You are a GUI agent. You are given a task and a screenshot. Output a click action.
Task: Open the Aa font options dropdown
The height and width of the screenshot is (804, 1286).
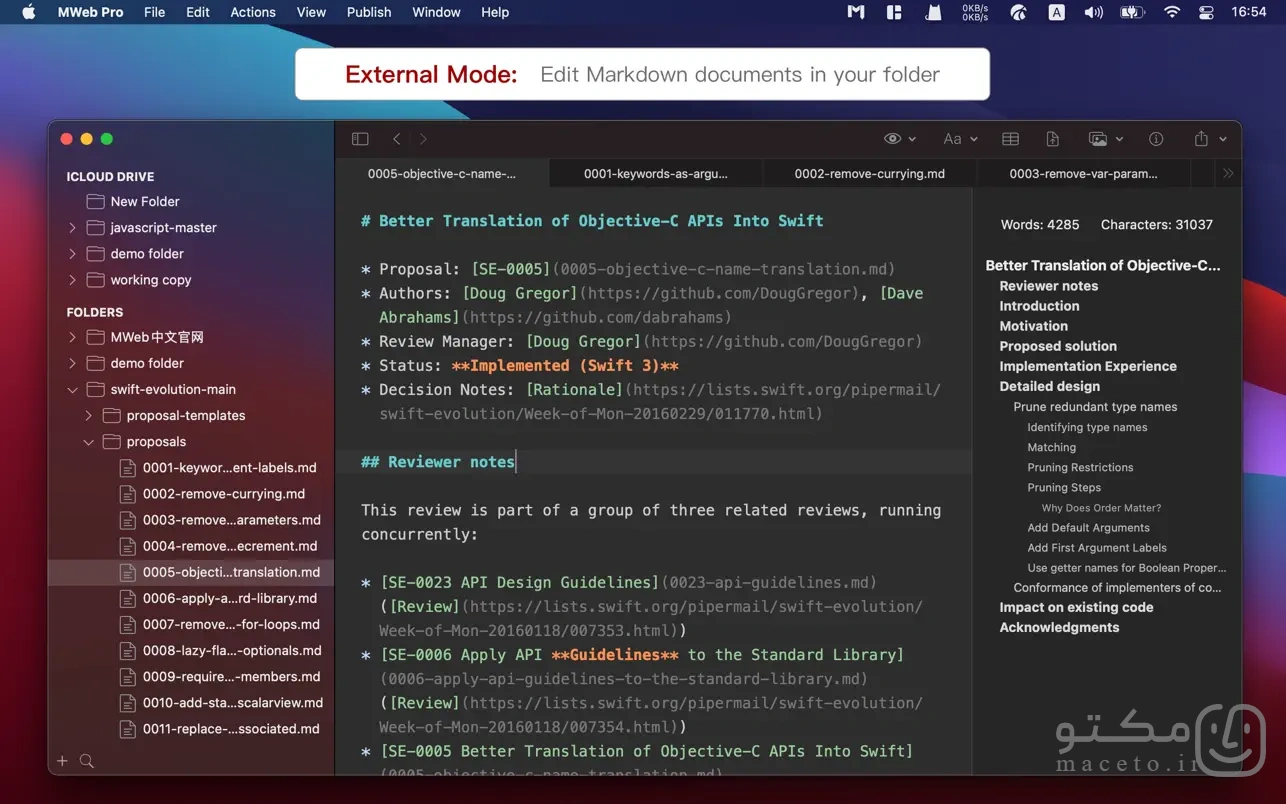[960, 139]
